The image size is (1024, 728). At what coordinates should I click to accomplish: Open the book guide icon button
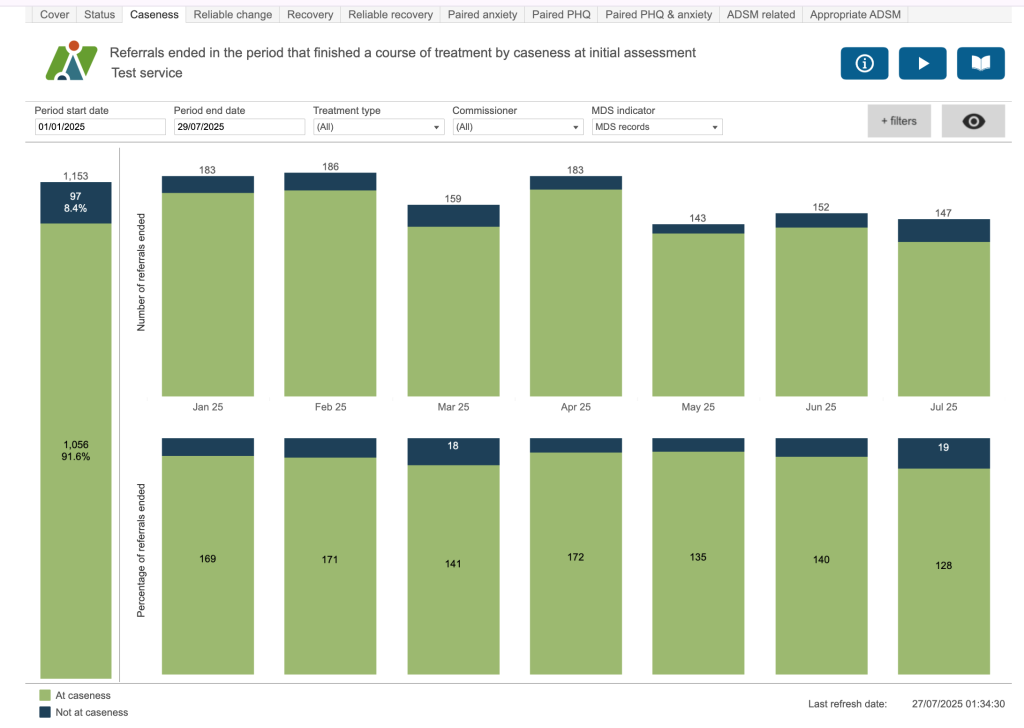click(980, 63)
